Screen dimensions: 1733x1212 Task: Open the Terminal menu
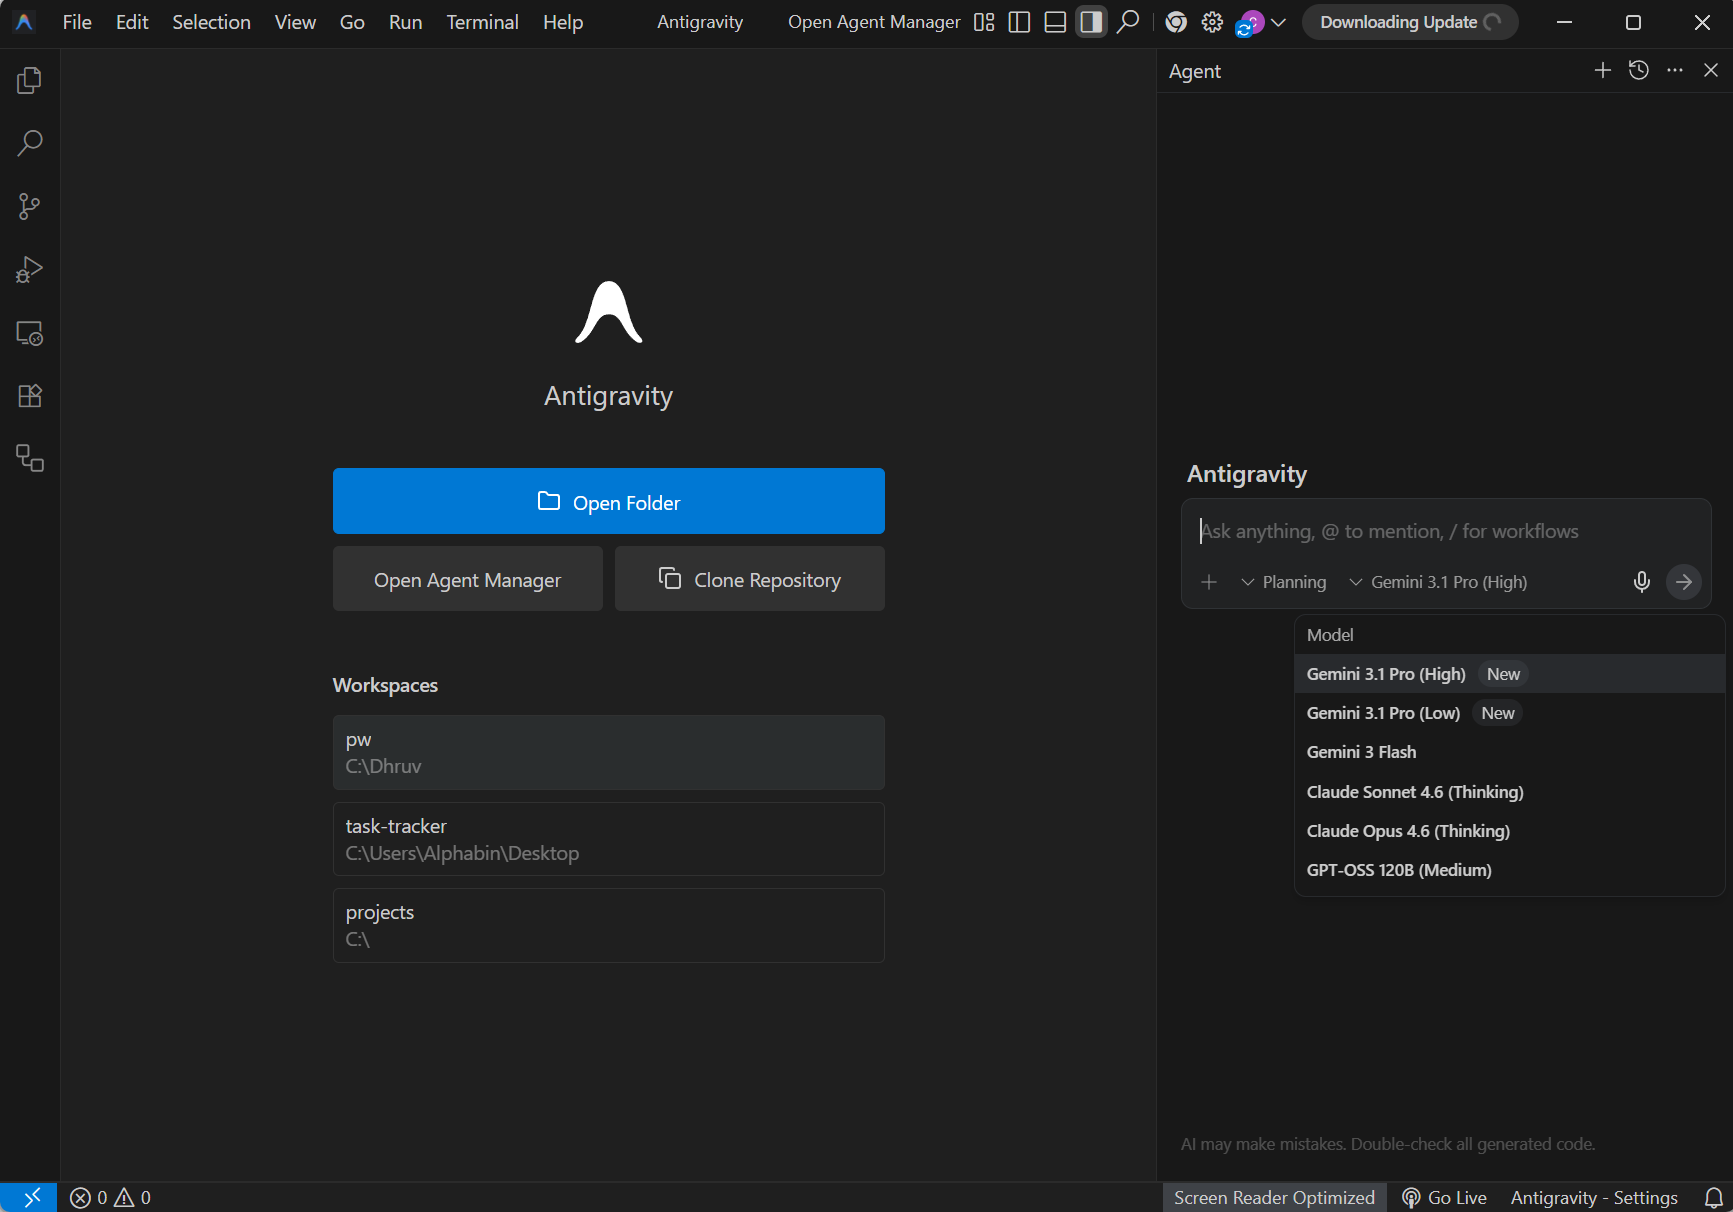click(x=482, y=22)
